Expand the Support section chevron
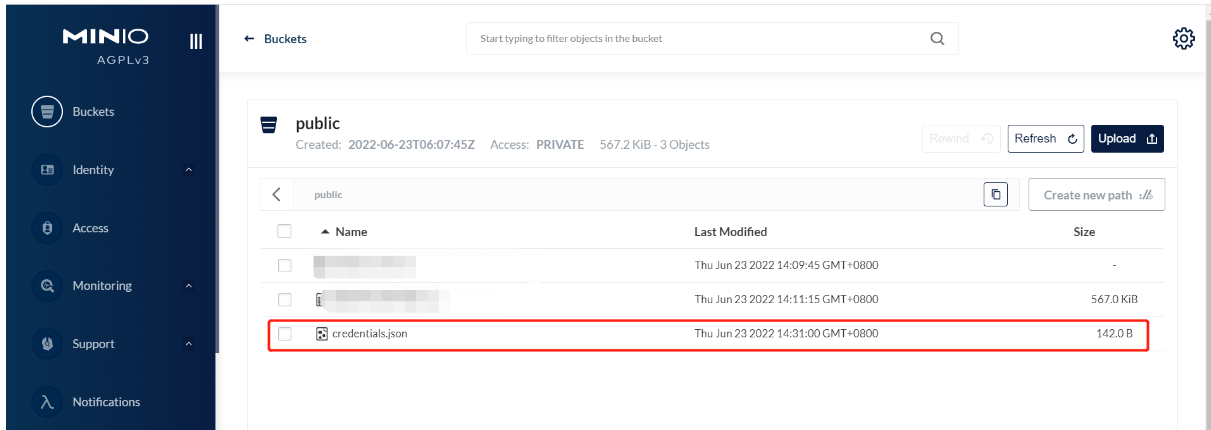Viewport: 1211px width, 430px height. point(188,345)
